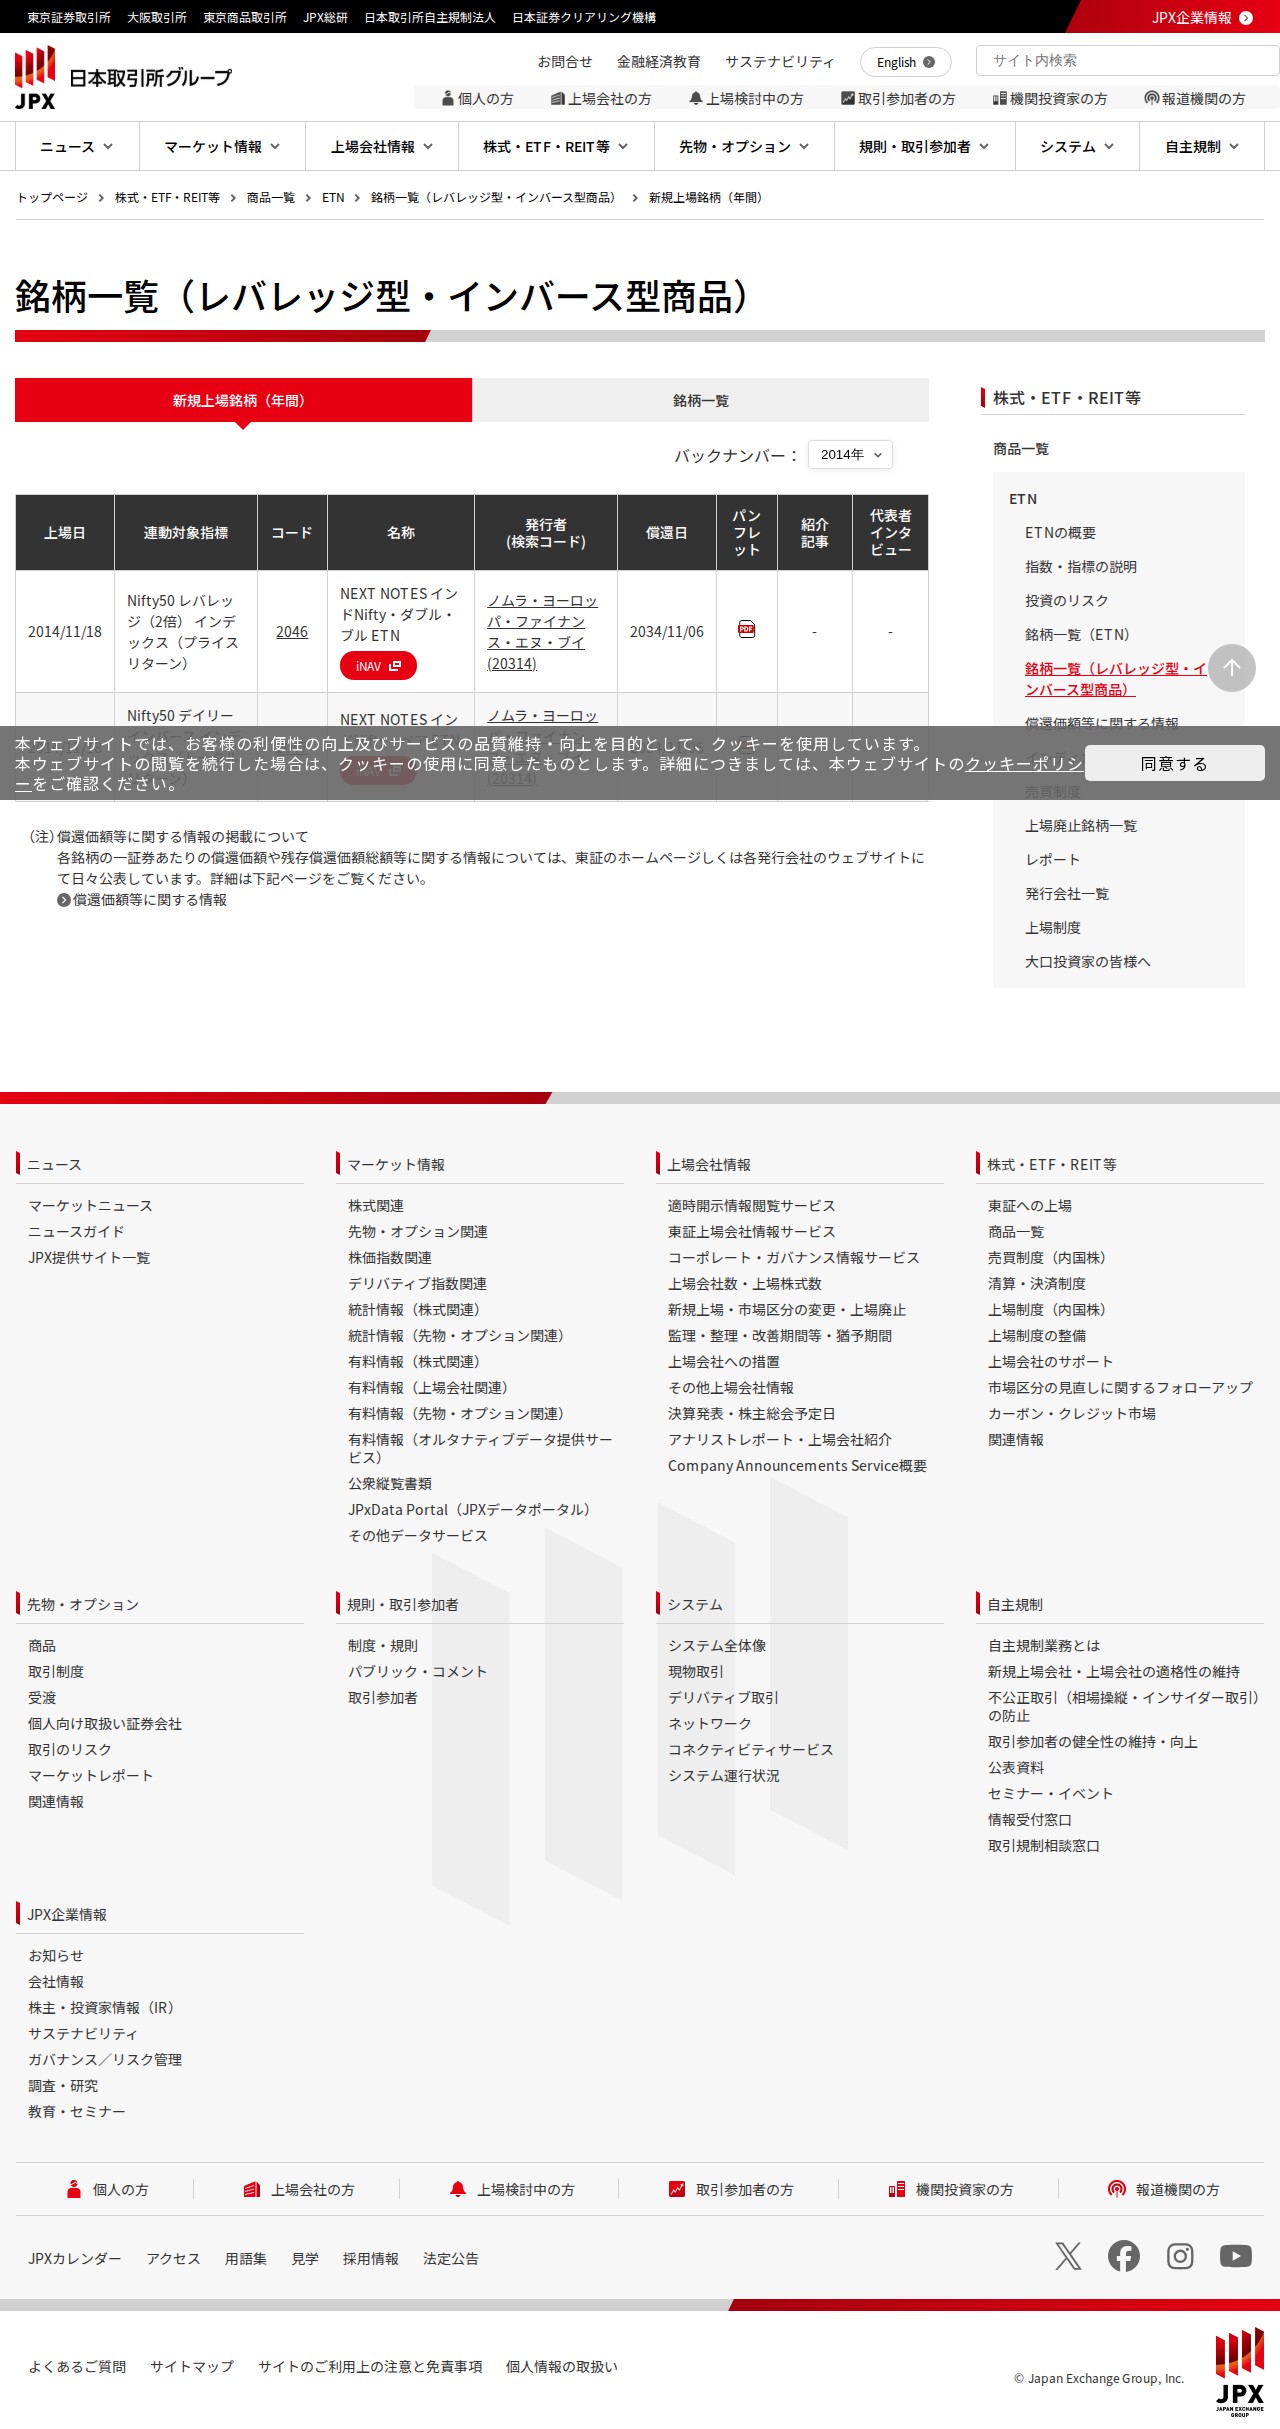Click the building icon beside header 機関投資家の方
Viewport: 1280px width, 2429px height.
[x=999, y=98]
